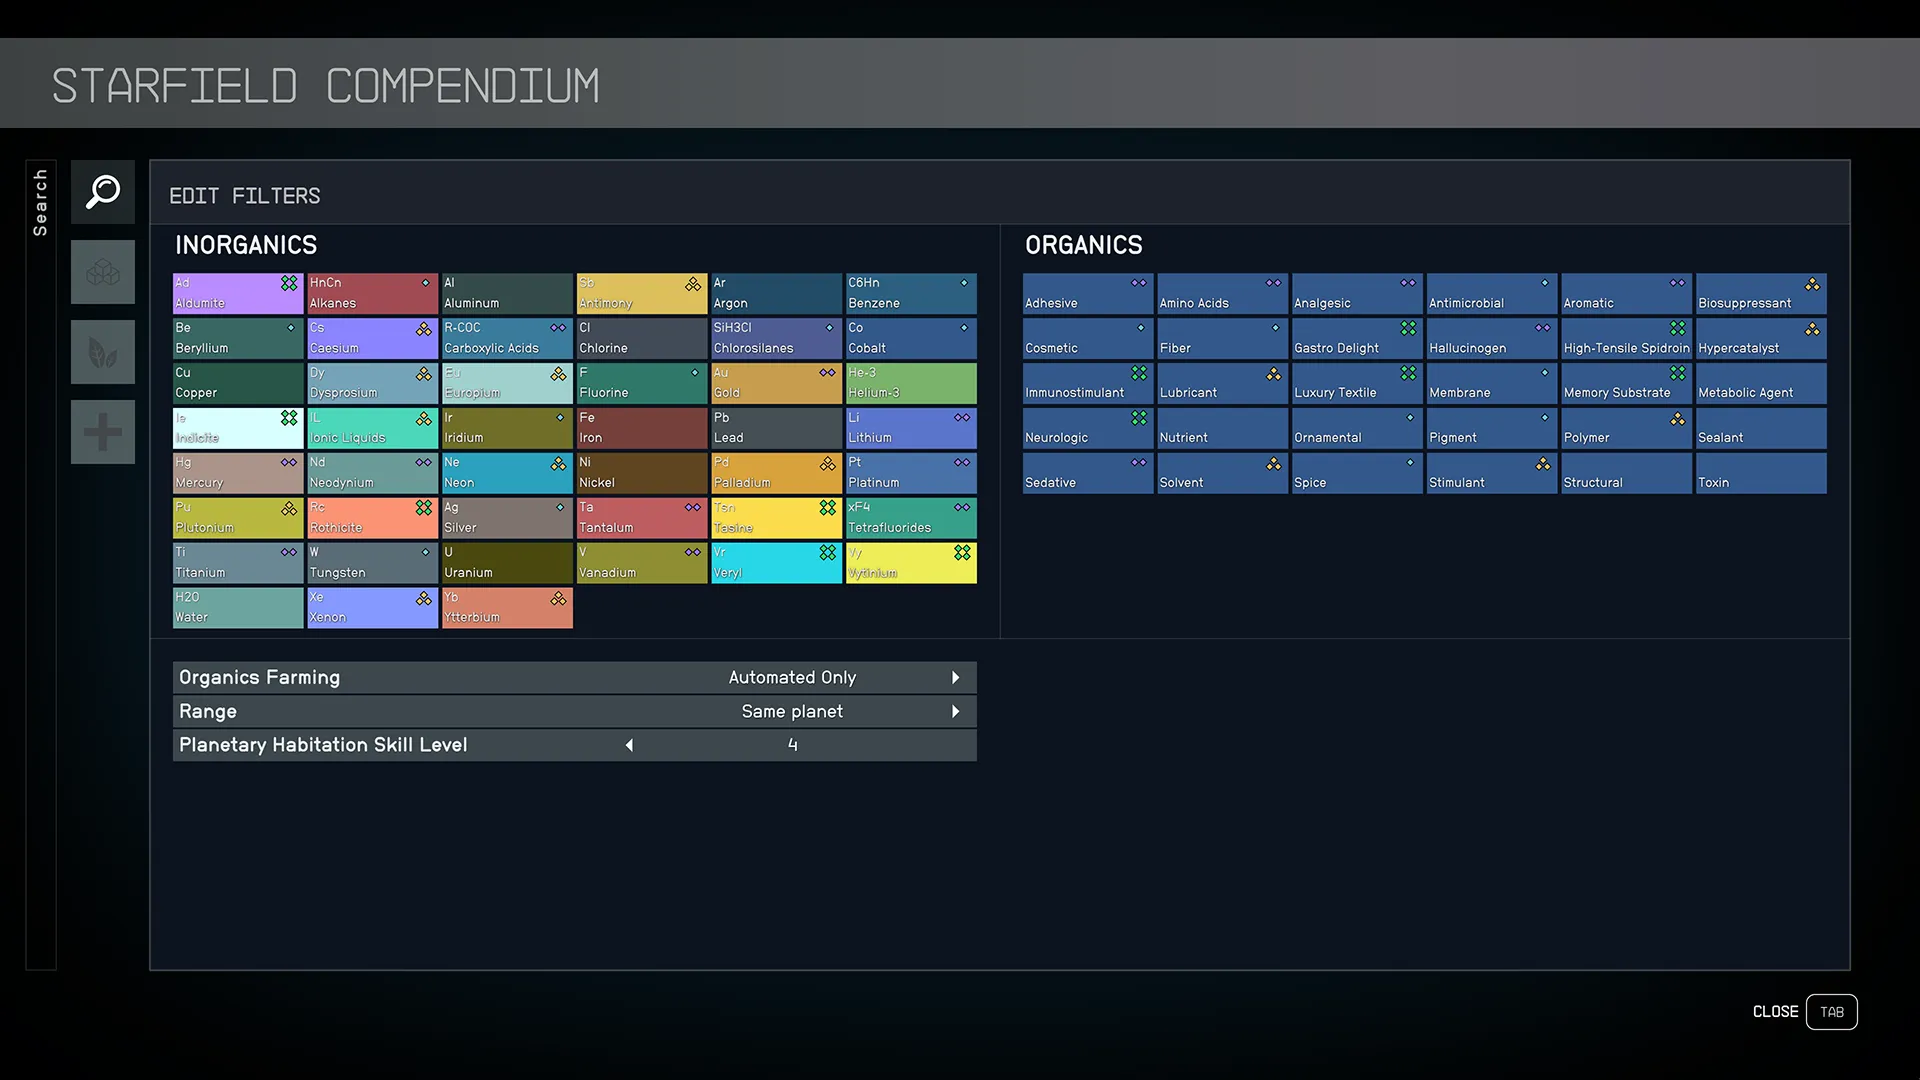Toggle the Adhesive organic filter
The width and height of the screenshot is (1920, 1080).
(x=1088, y=294)
